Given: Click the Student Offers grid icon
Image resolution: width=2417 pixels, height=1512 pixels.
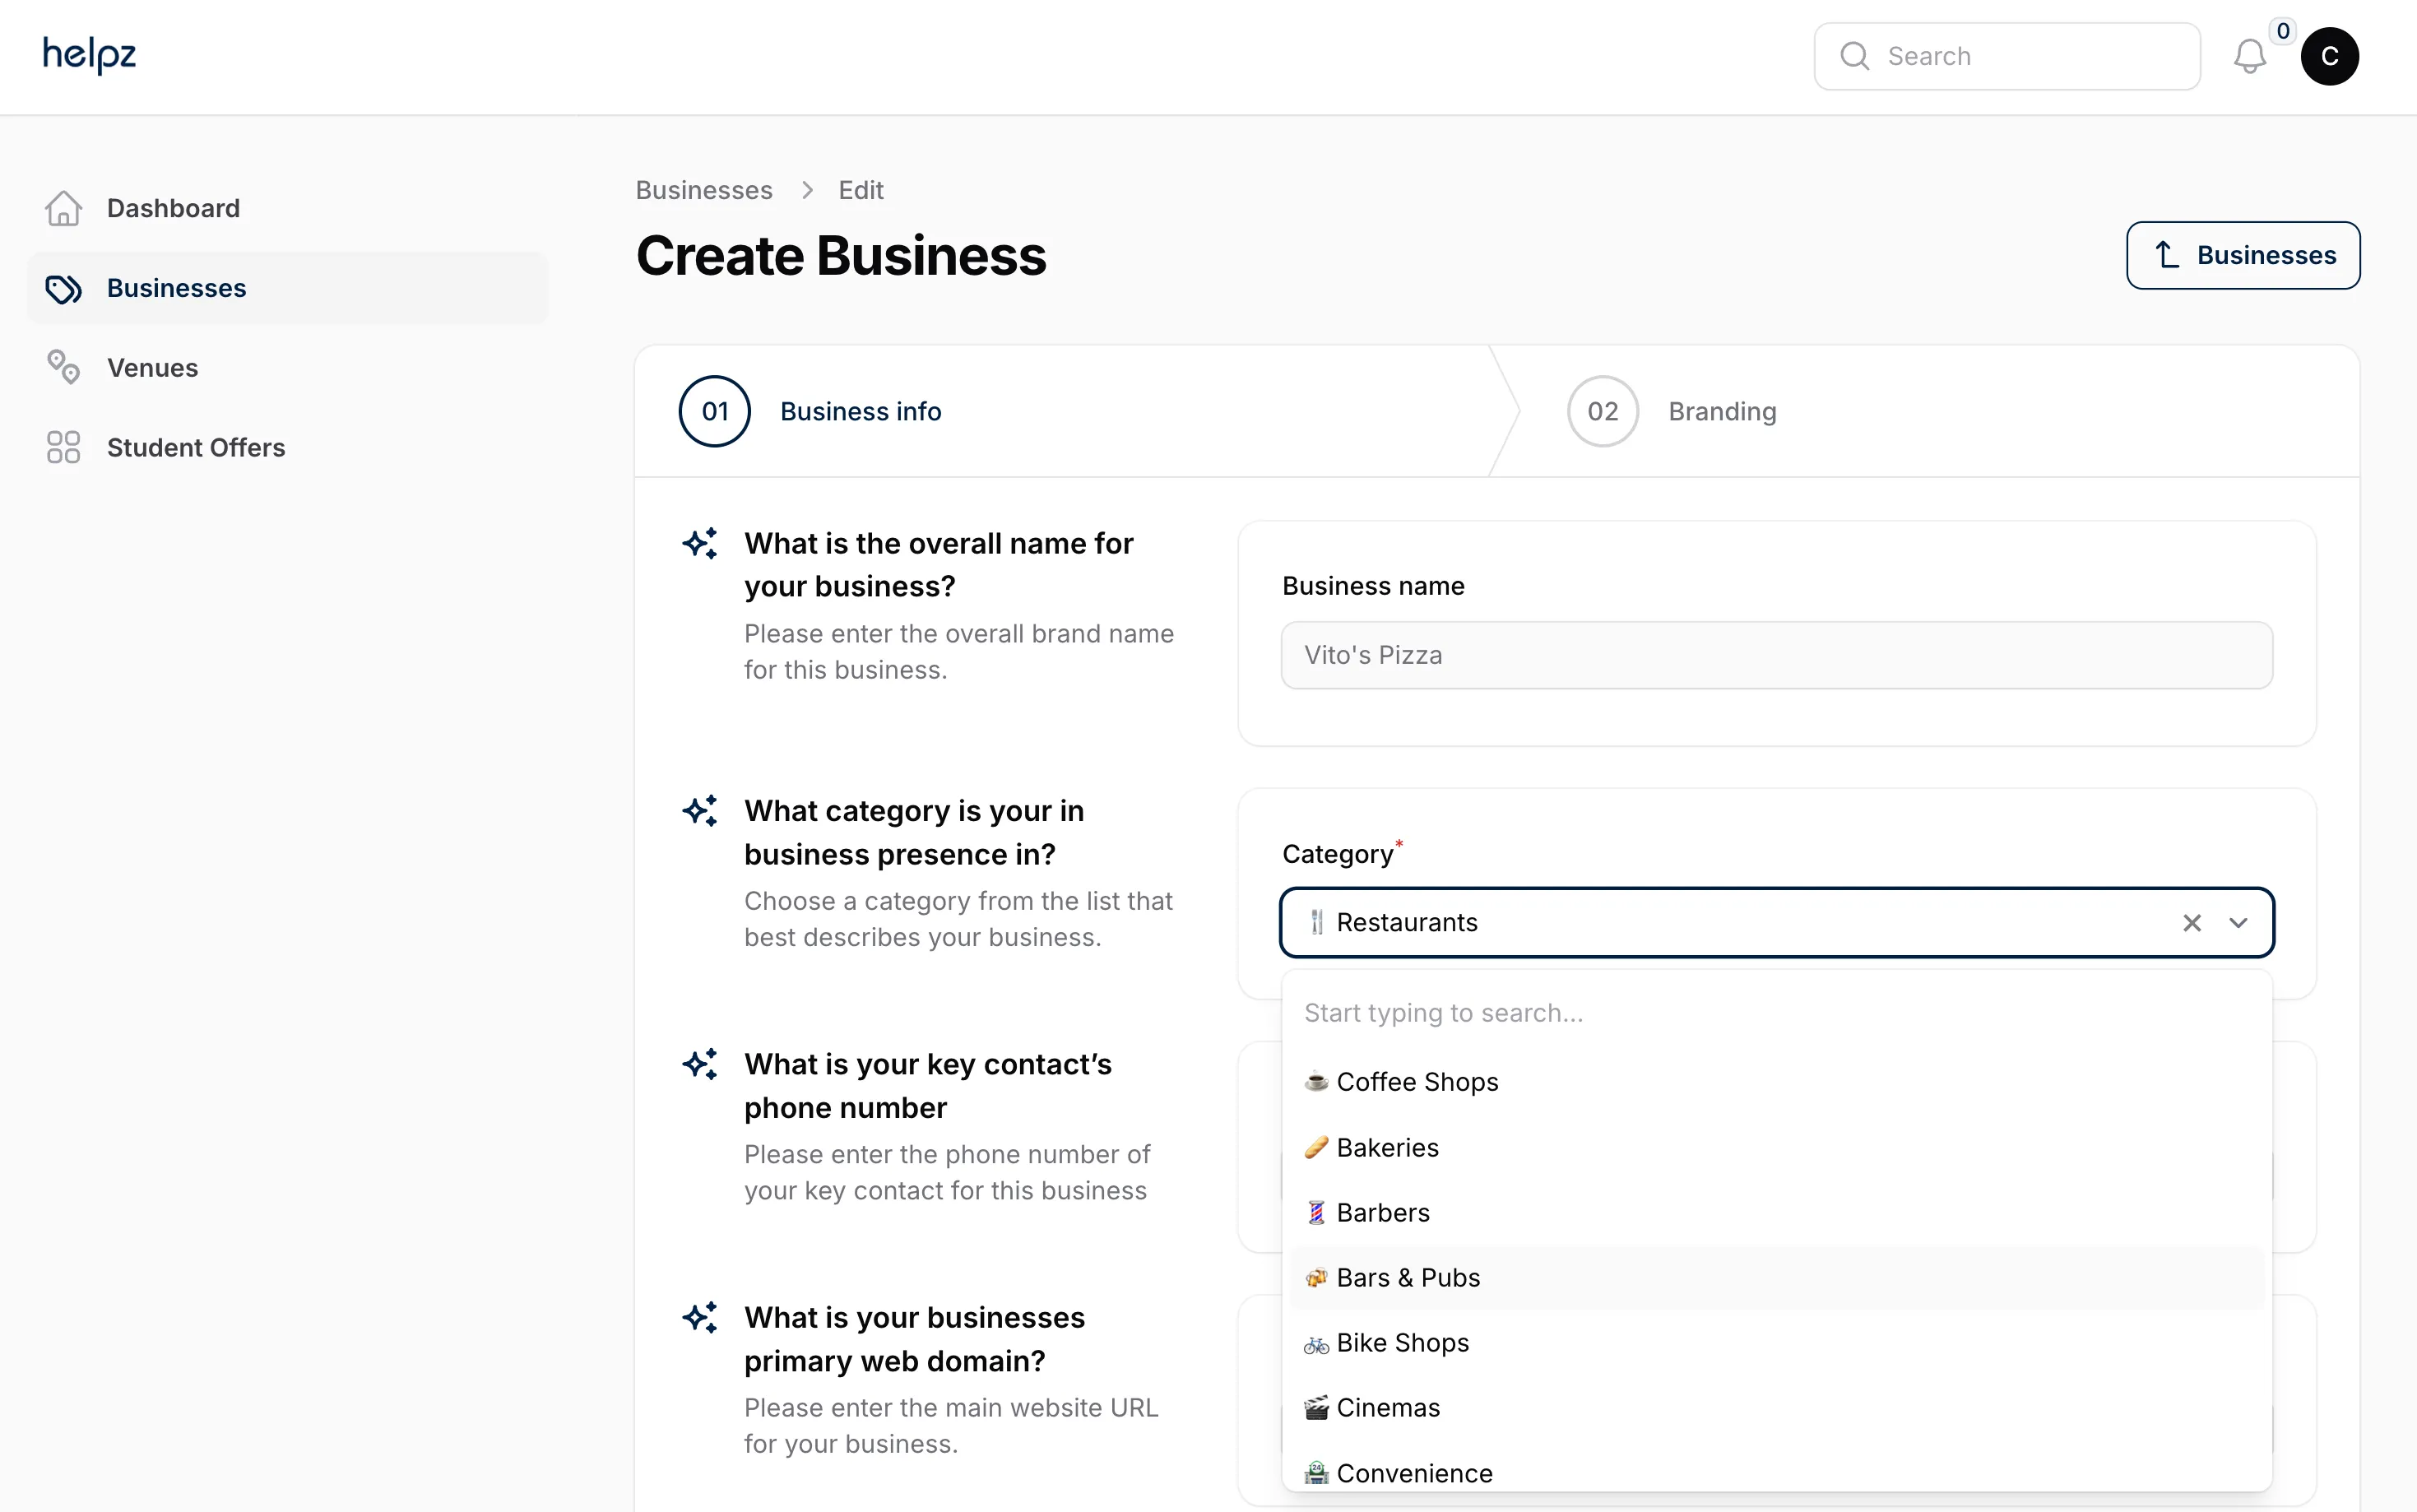Looking at the screenshot, I should [63, 447].
